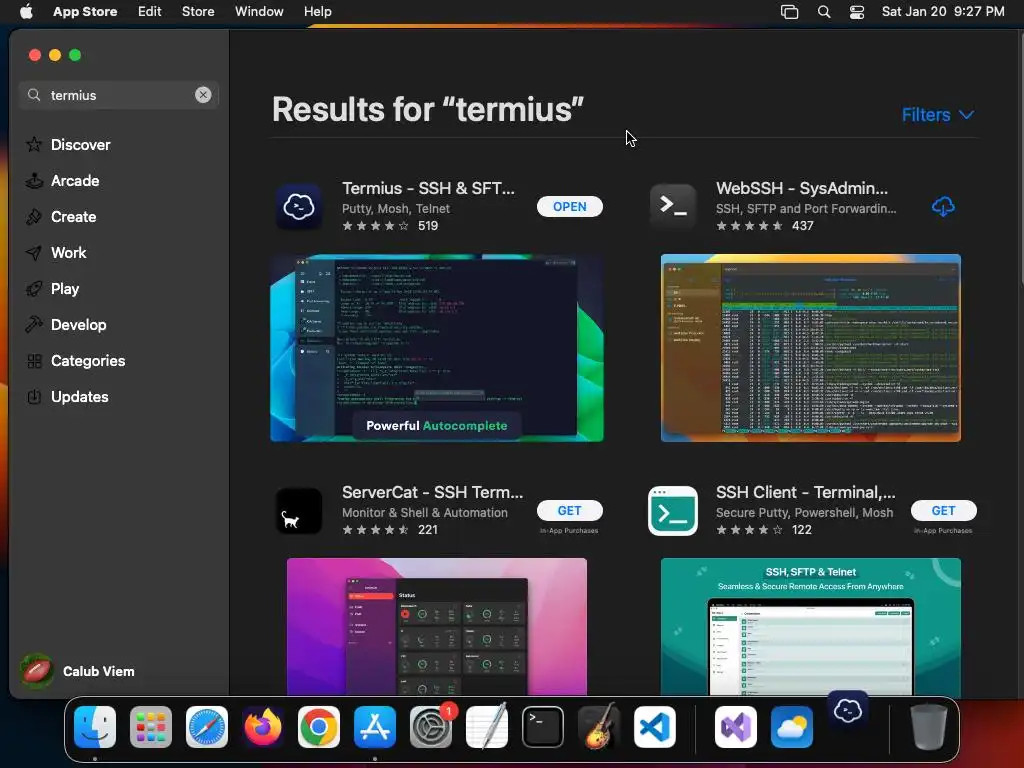1024x768 pixels.
Task: Open System Settings from the Dock
Action: point(431,727)
